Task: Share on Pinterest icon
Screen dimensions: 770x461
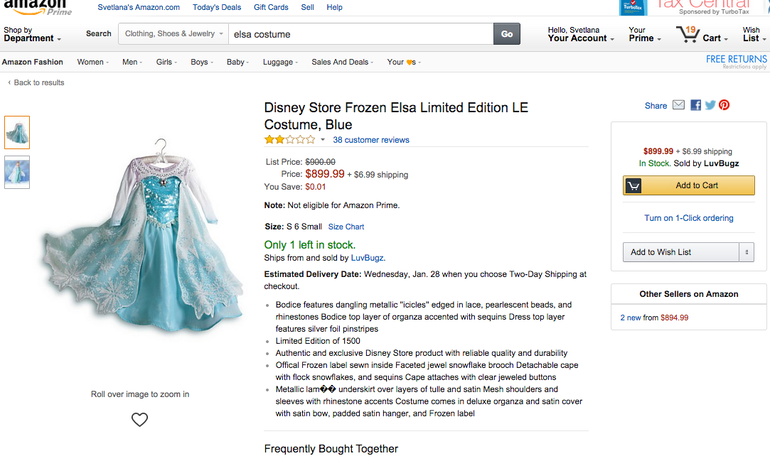Action: click(724, 105)
